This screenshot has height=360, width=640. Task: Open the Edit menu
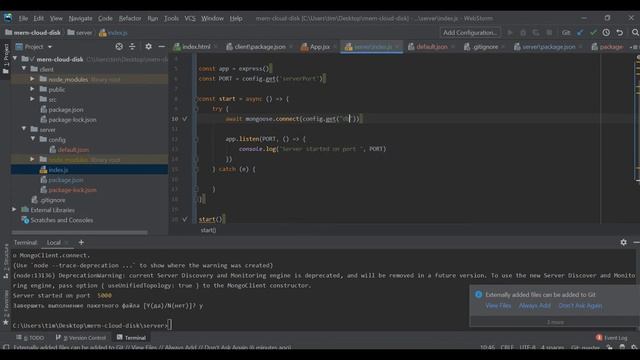click(x=38, y=18)
